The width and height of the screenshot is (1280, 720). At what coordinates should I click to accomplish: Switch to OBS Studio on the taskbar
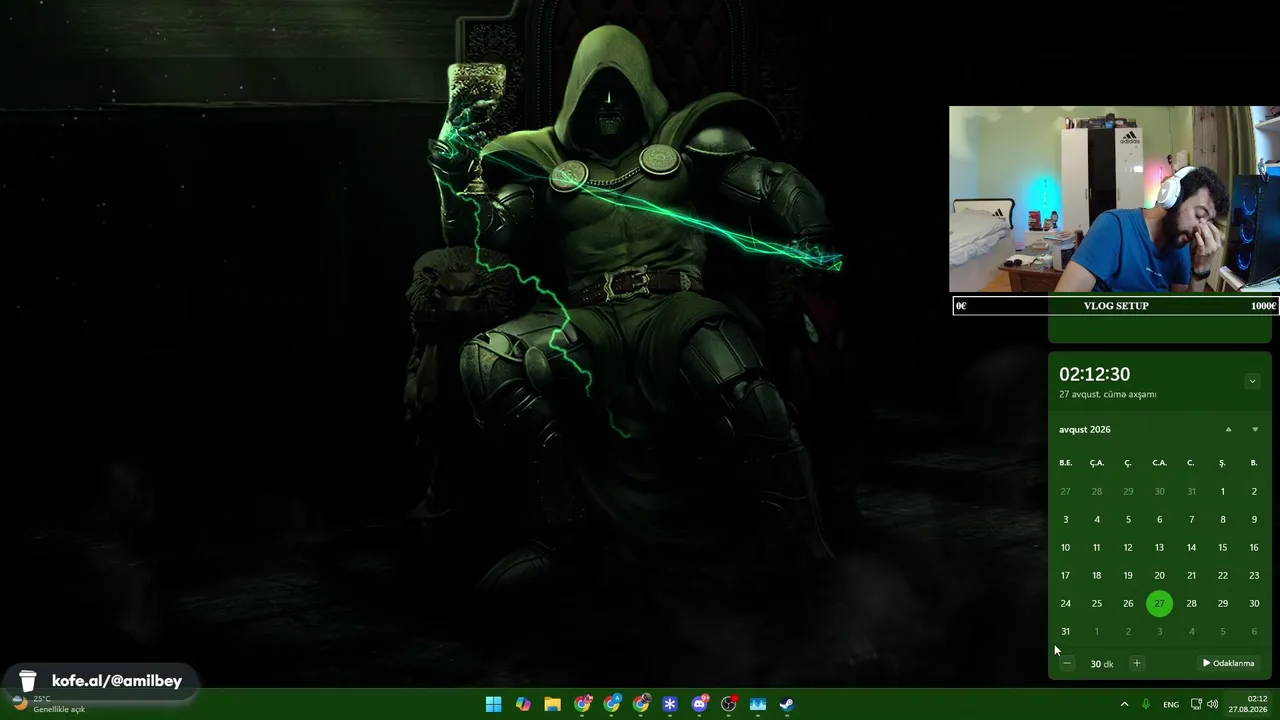coord(729,704)
